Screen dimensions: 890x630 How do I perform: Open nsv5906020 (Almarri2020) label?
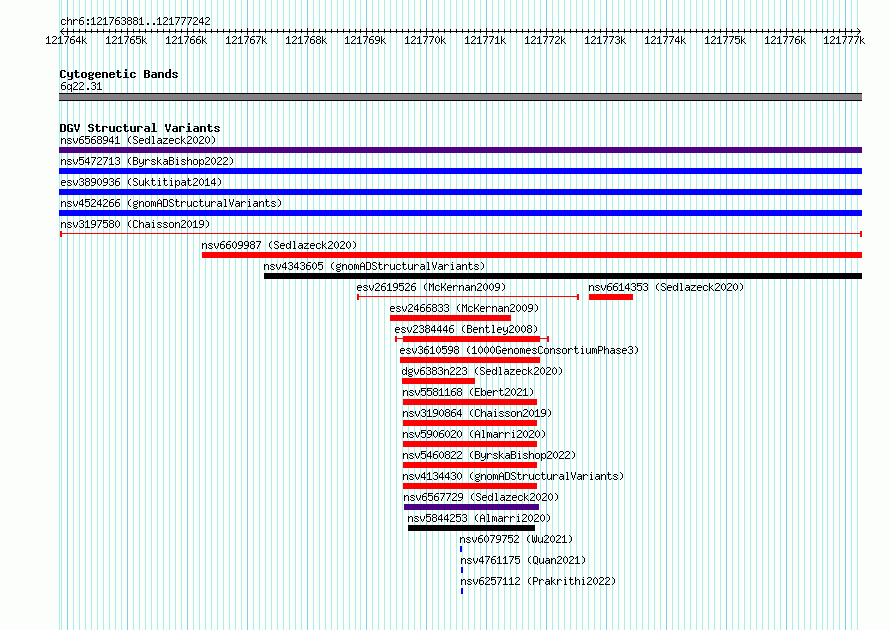tap(475, 434)
